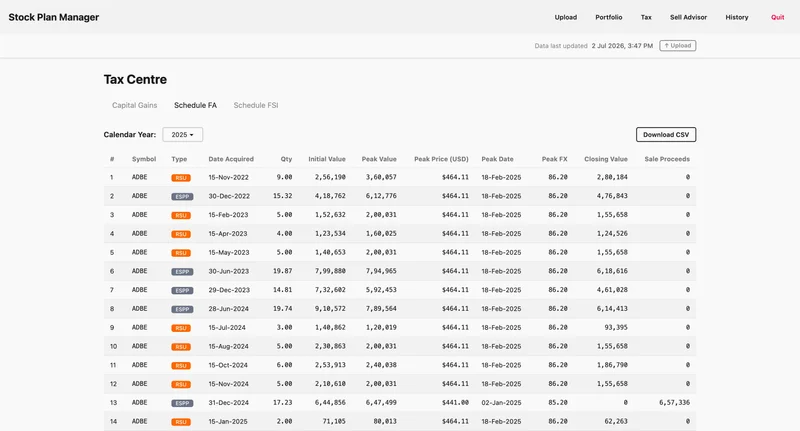800x431 pixels.
Task: Switch to the Capital Gains tab
Action: coord(135,105)
